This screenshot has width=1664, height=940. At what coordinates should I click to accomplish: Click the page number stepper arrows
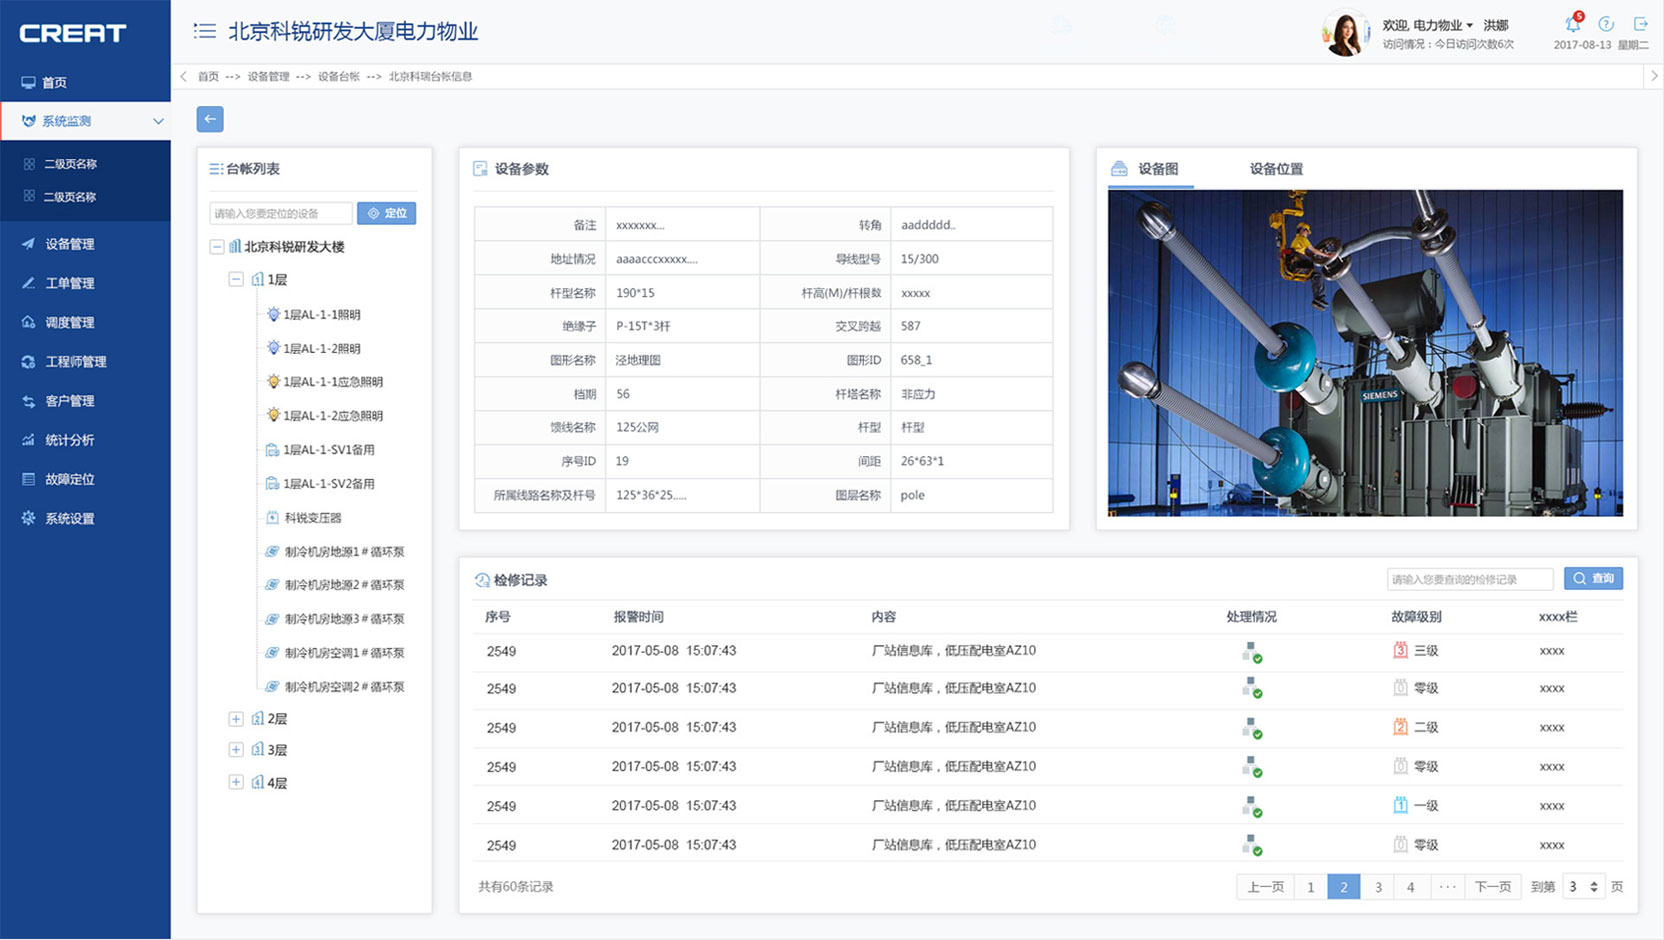tap(1594, 887)
